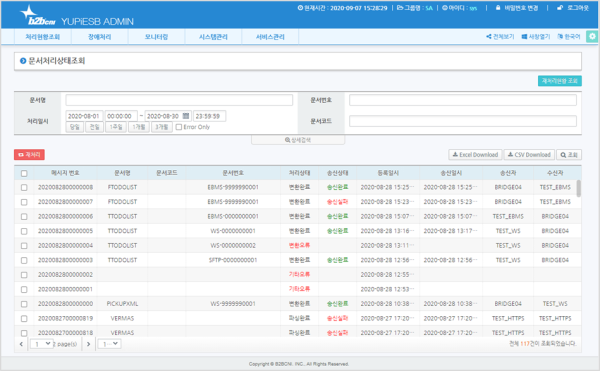Click the 문서번호 input field
The height and width of the screenshot is (371, 600).
click(463, 100)
